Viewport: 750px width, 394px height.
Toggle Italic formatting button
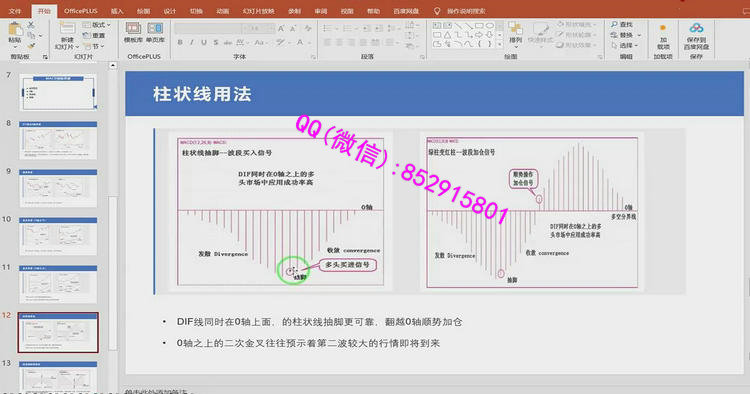tap(192, 43)
